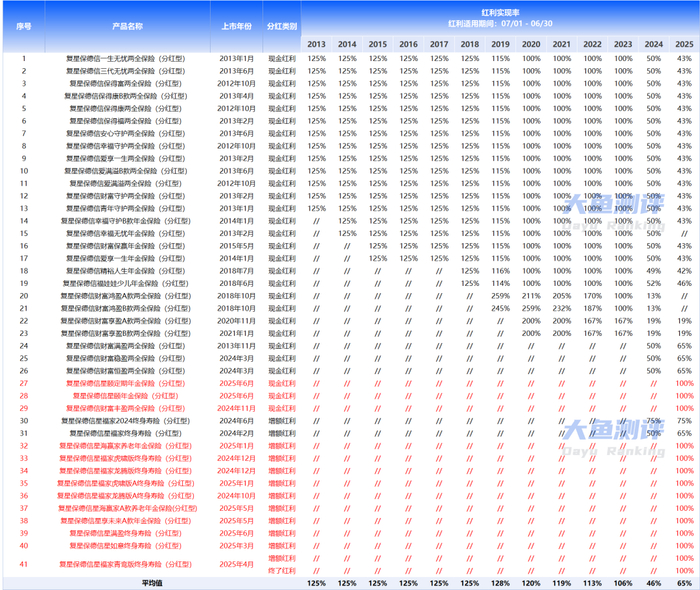
Task: Click '复星保德信财富鸿盈A款两全保险（分红型）' product name
Action: (x=125, y=296)
